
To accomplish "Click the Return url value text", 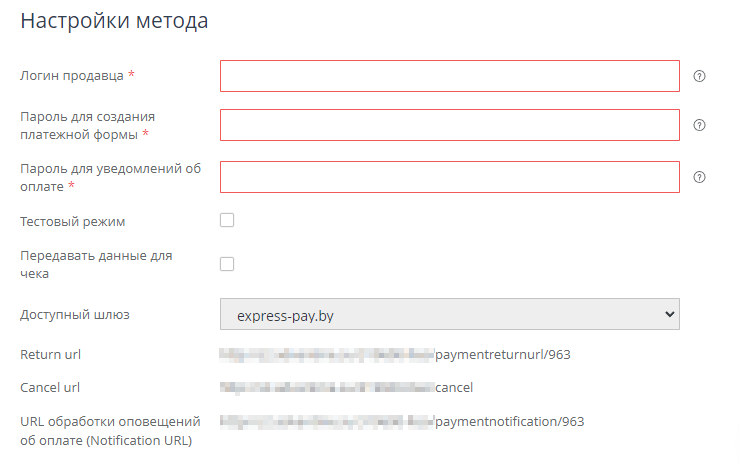I will [x=400, y=354].
